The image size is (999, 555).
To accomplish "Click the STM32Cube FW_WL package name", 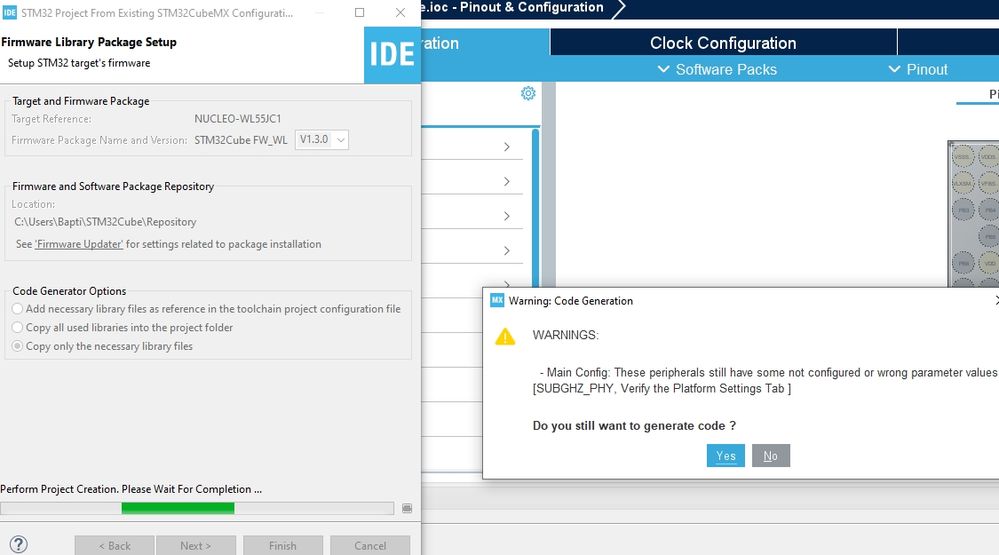I will pos(241,140).
